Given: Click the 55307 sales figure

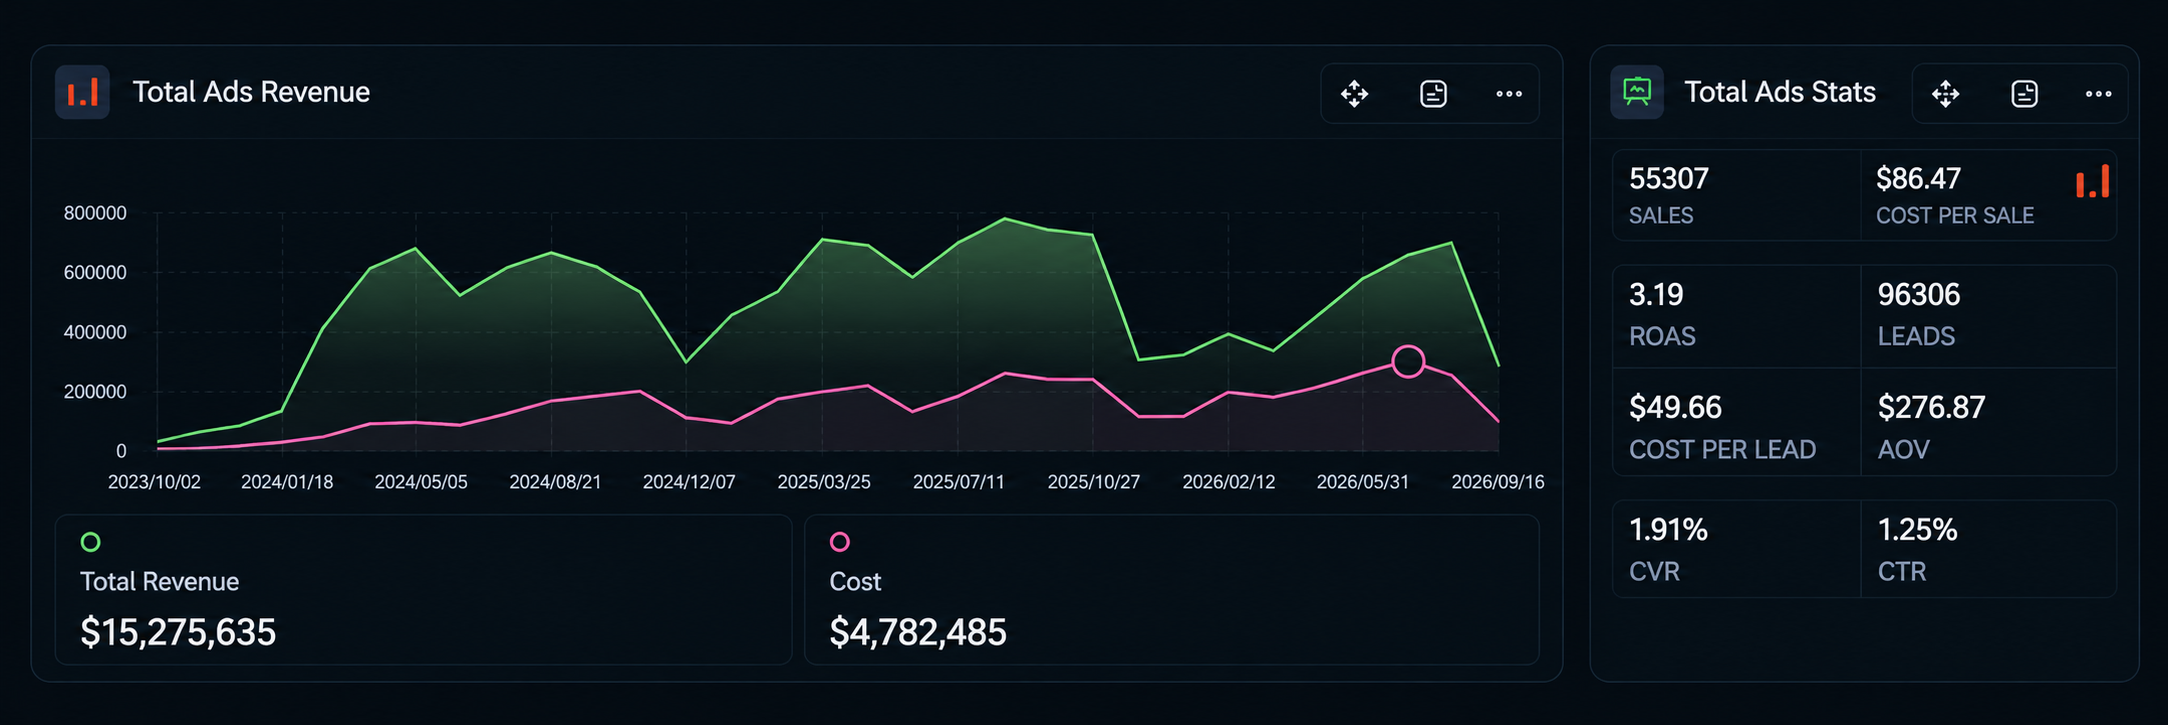Looking at the screenshot, I should pos(1669,179).
